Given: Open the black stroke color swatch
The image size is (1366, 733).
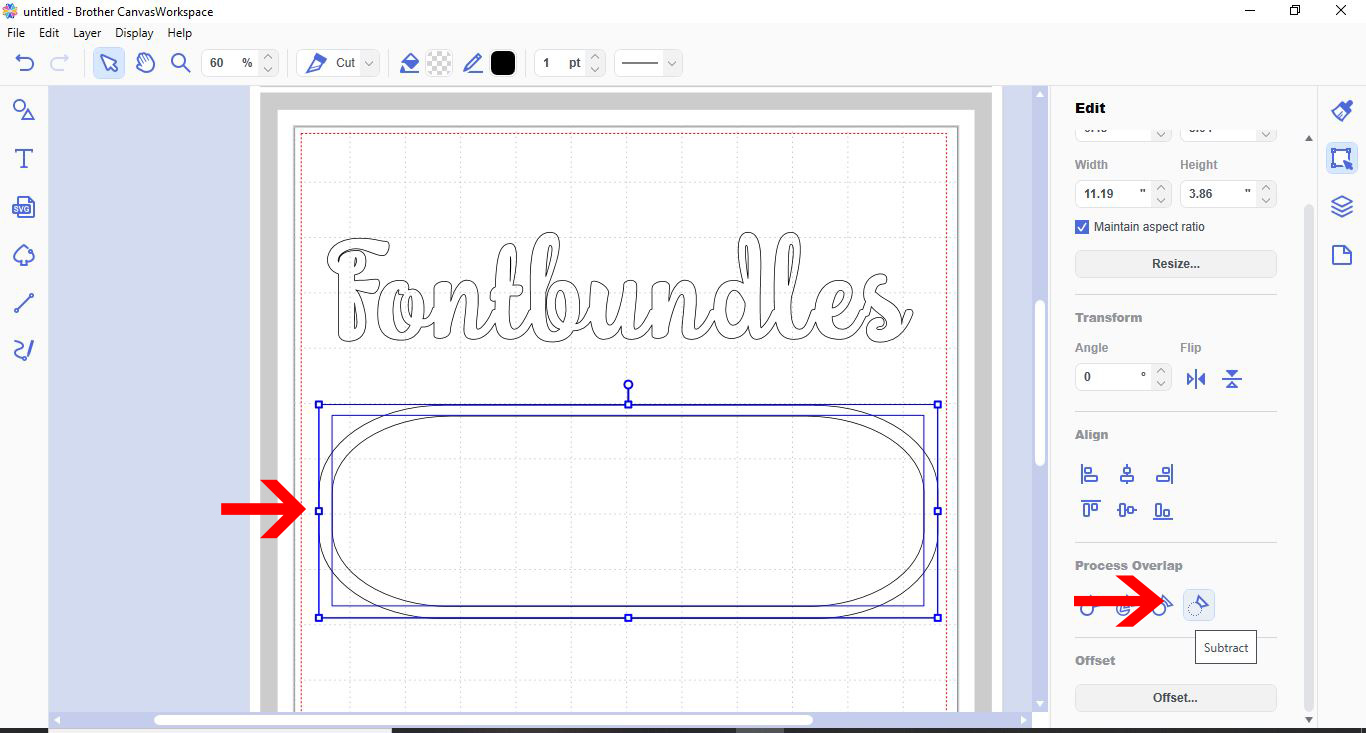Looking at the screenshot, I should coord(503,63).
